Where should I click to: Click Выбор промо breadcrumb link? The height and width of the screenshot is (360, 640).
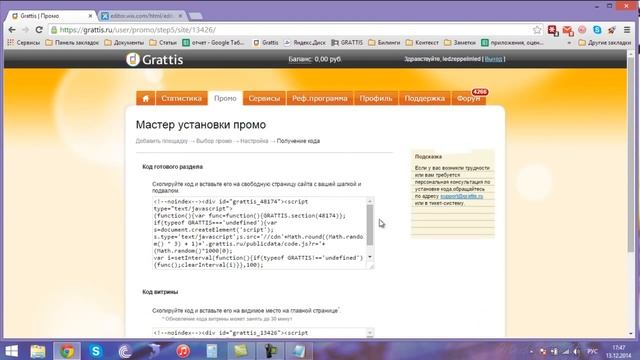[214, 141]
